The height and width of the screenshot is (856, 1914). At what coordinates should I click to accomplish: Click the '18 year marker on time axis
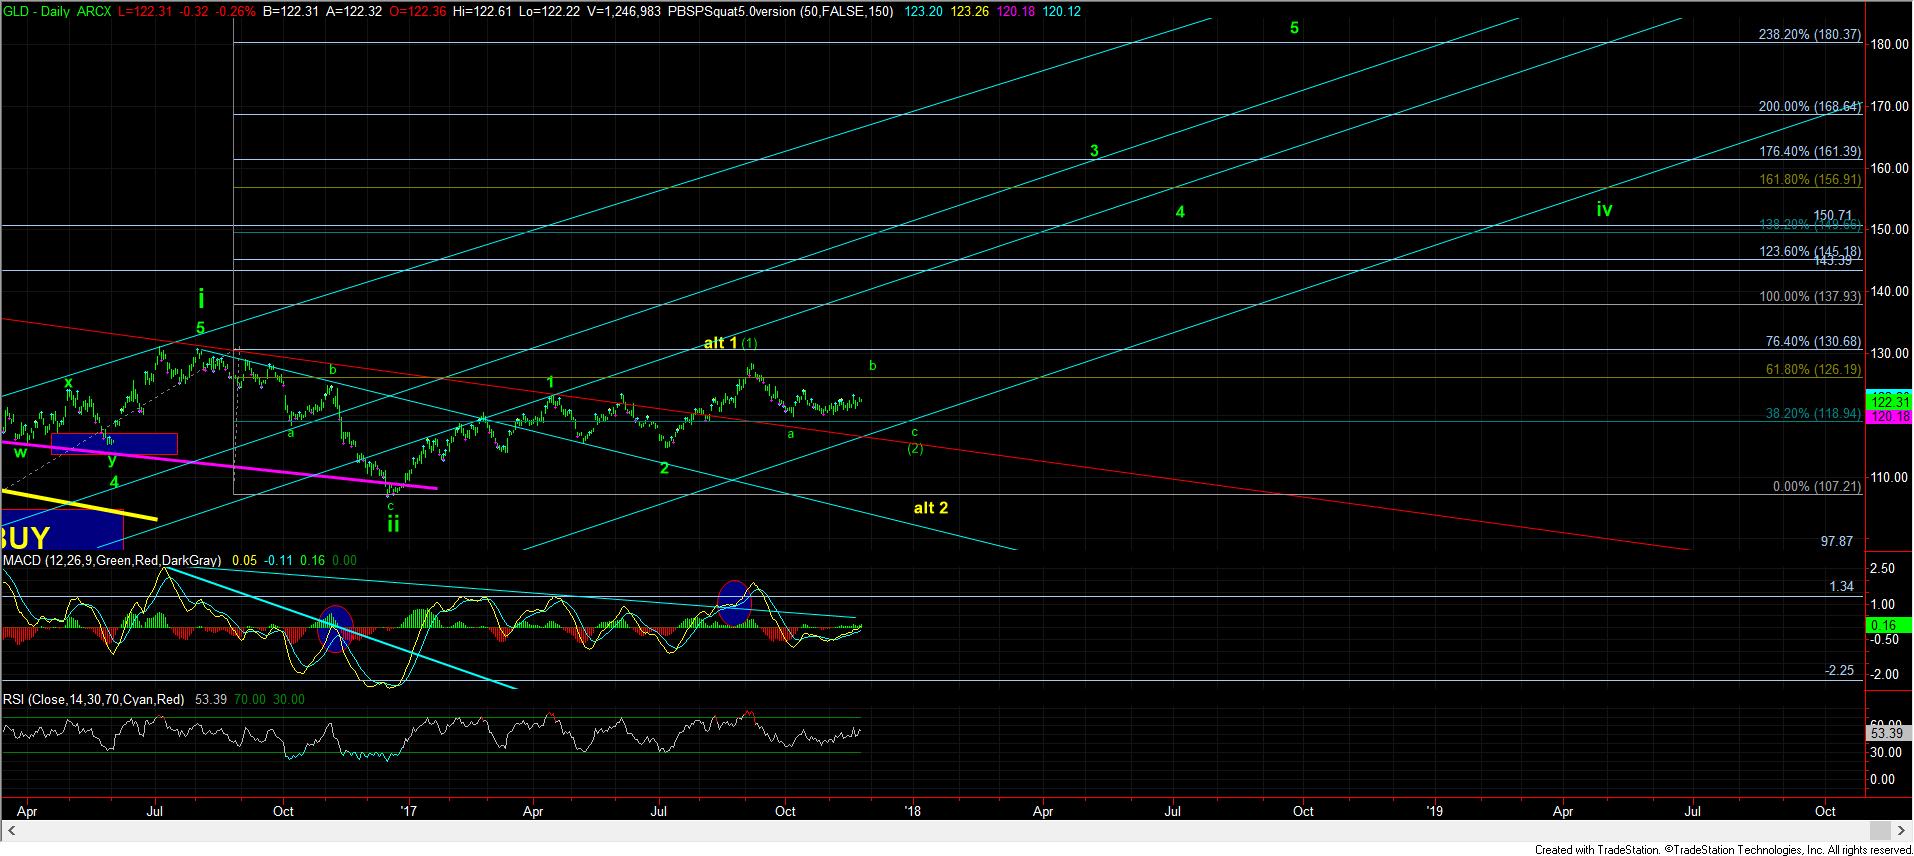[911, 811]
